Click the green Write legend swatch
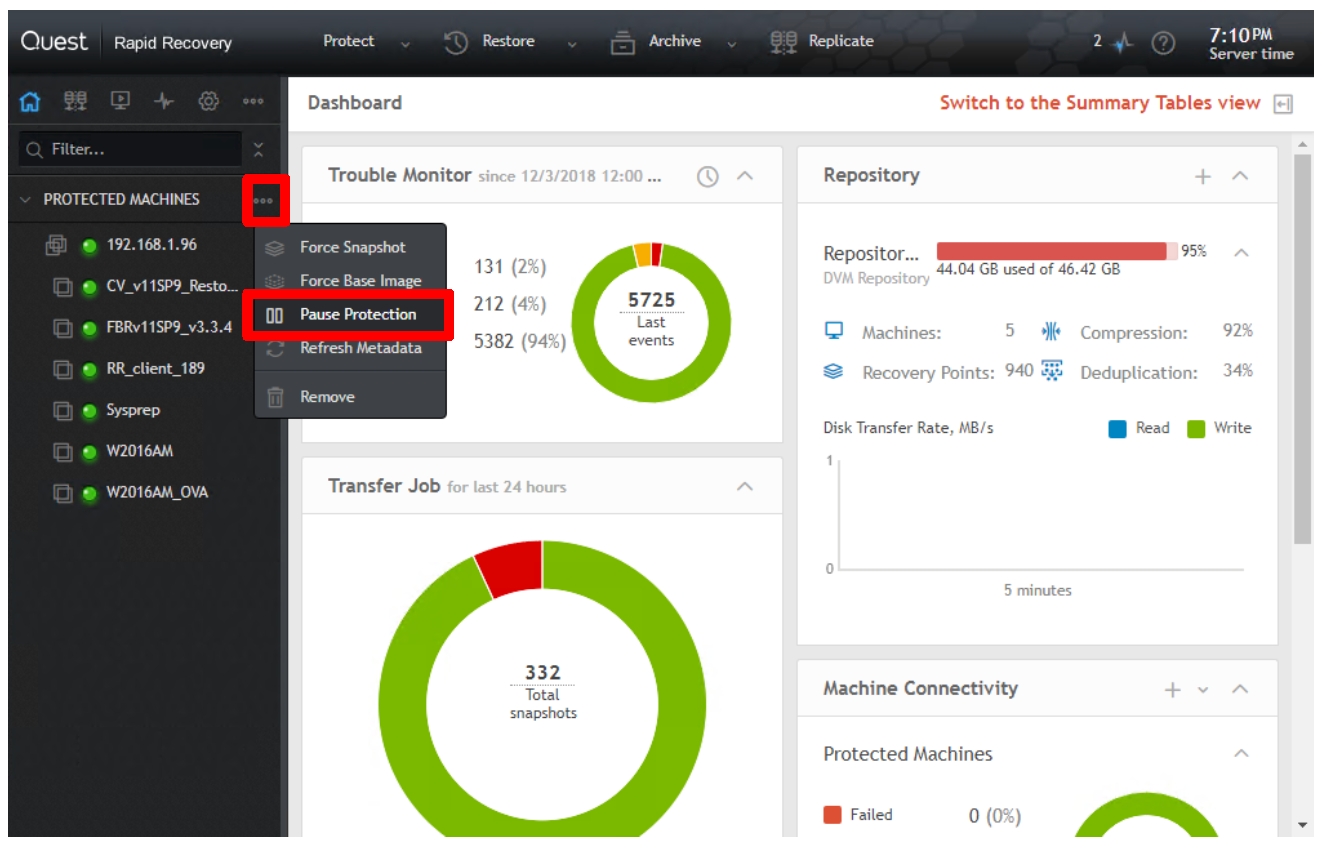Screen dimensions: 1324x852 click(x=1196, y=429)
